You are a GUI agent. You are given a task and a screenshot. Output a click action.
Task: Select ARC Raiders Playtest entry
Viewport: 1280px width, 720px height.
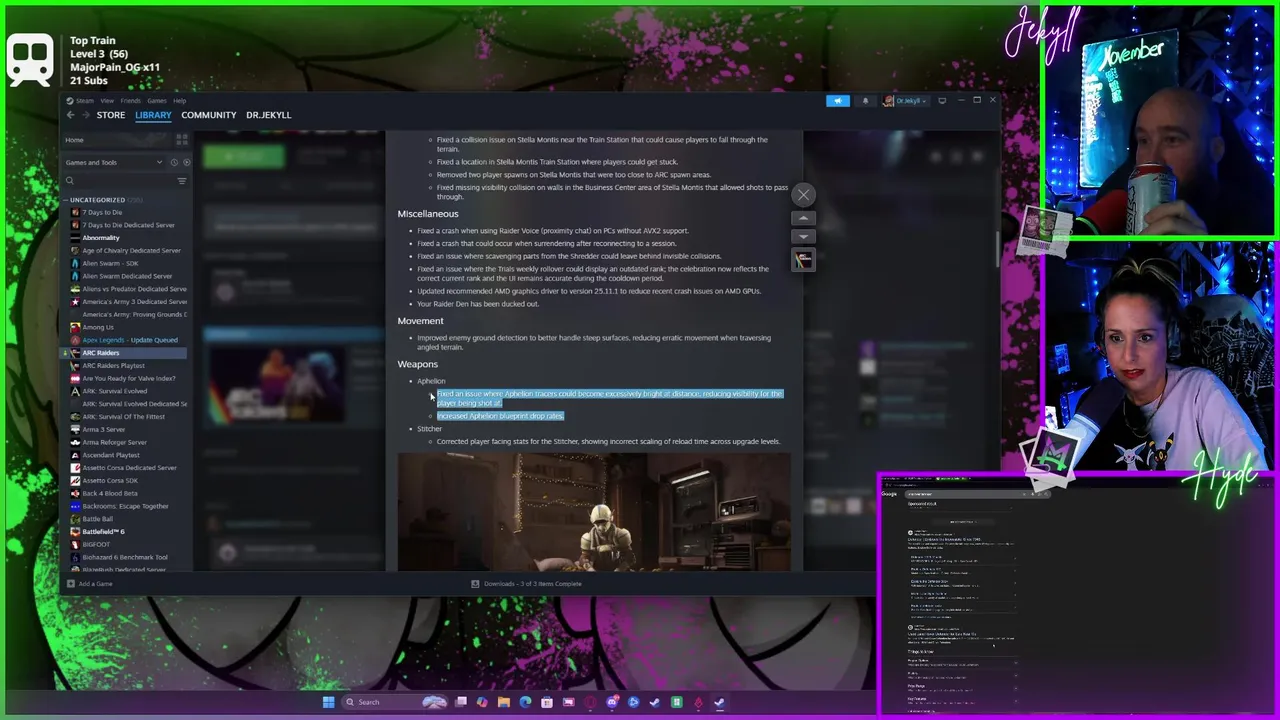pos(113,366)
